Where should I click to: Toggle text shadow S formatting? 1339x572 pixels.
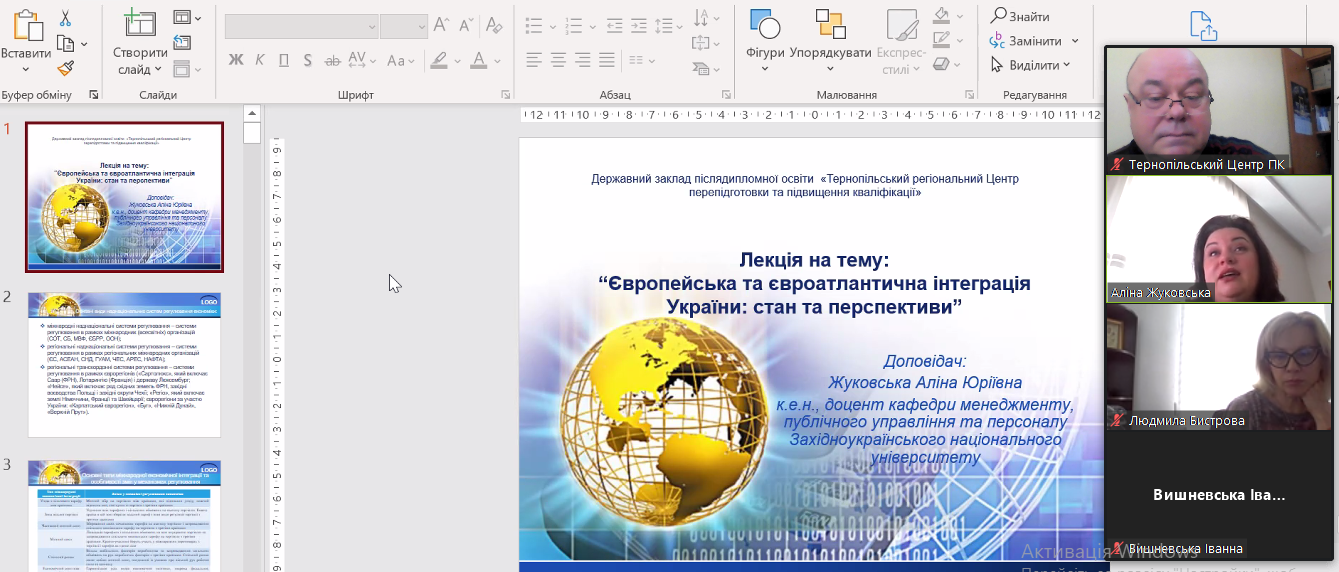tap(309, 60)
